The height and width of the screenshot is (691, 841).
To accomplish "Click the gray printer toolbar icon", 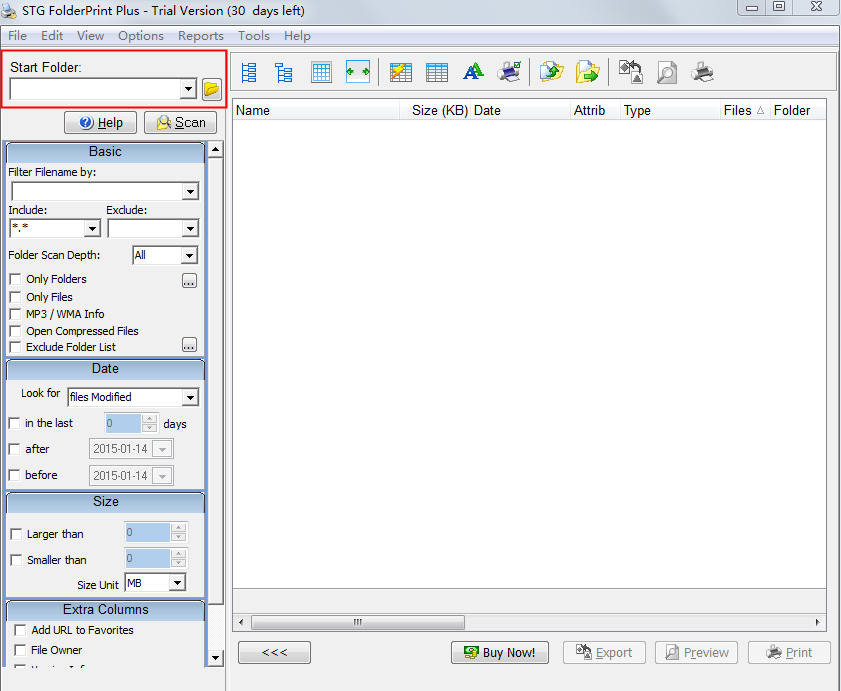I will click(x=702, y=72).
